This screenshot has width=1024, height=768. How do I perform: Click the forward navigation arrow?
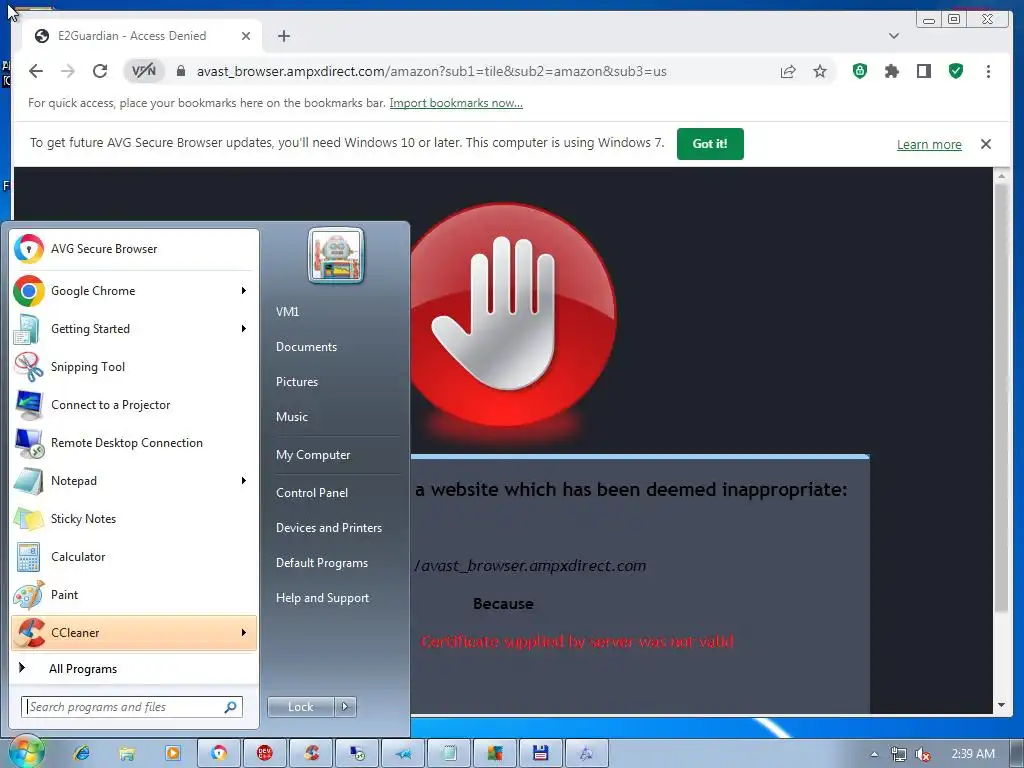click(67, 71)
